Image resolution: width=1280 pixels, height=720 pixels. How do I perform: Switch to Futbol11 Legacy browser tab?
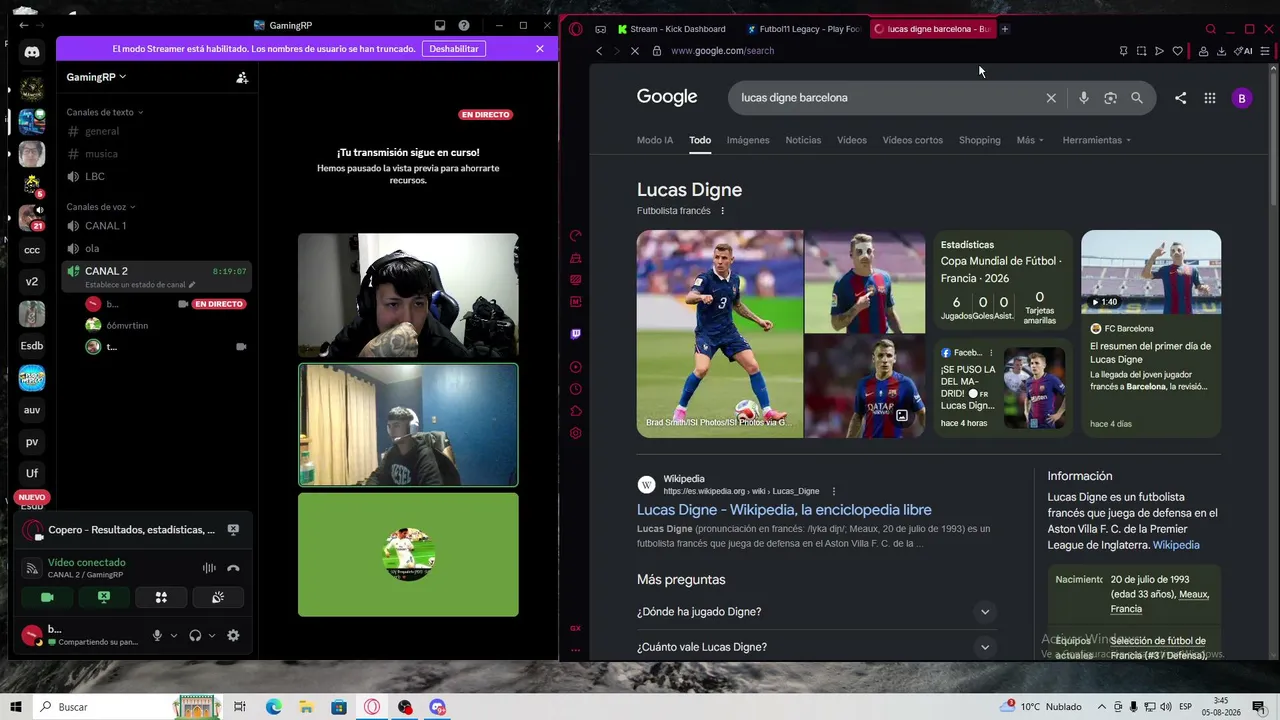(x=805, y=29)
